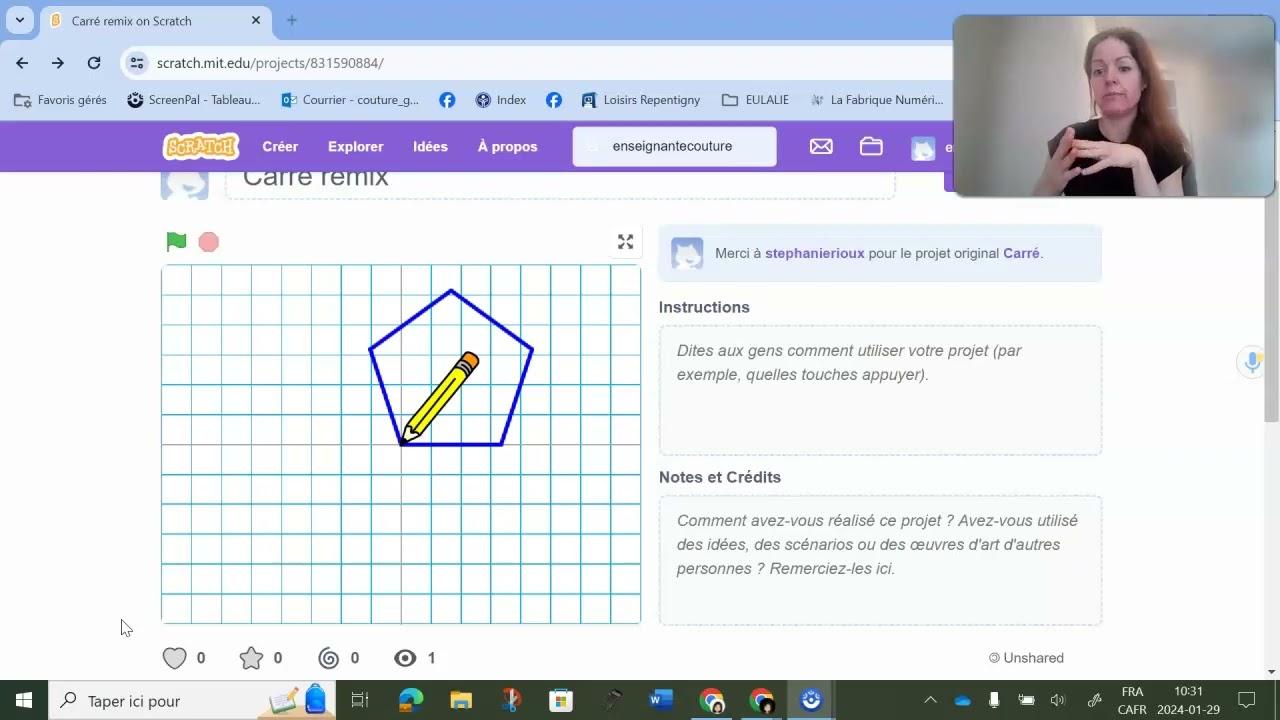The image size is (1280, 720).
Task: Open Microsoft Edge from taskbar
Action: tap(411, 701)
